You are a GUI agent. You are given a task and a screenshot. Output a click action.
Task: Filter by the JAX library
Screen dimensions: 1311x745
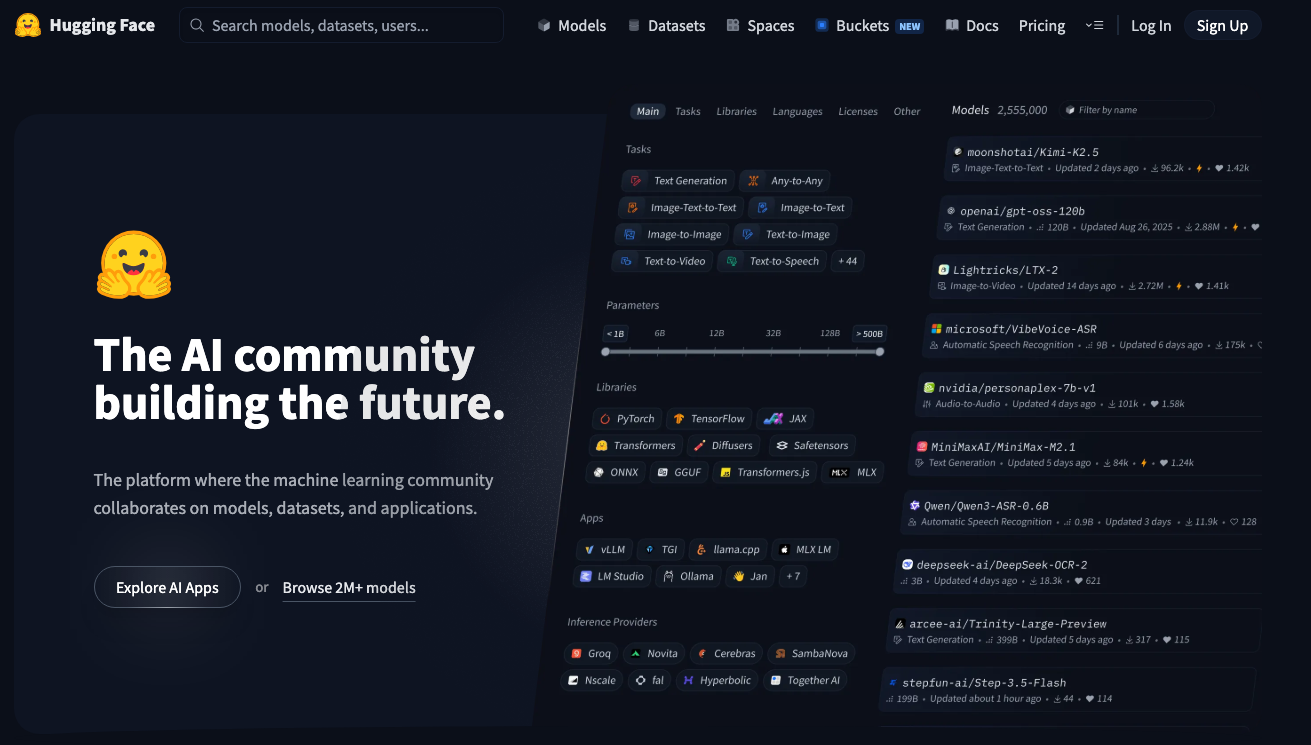[785, 419]
